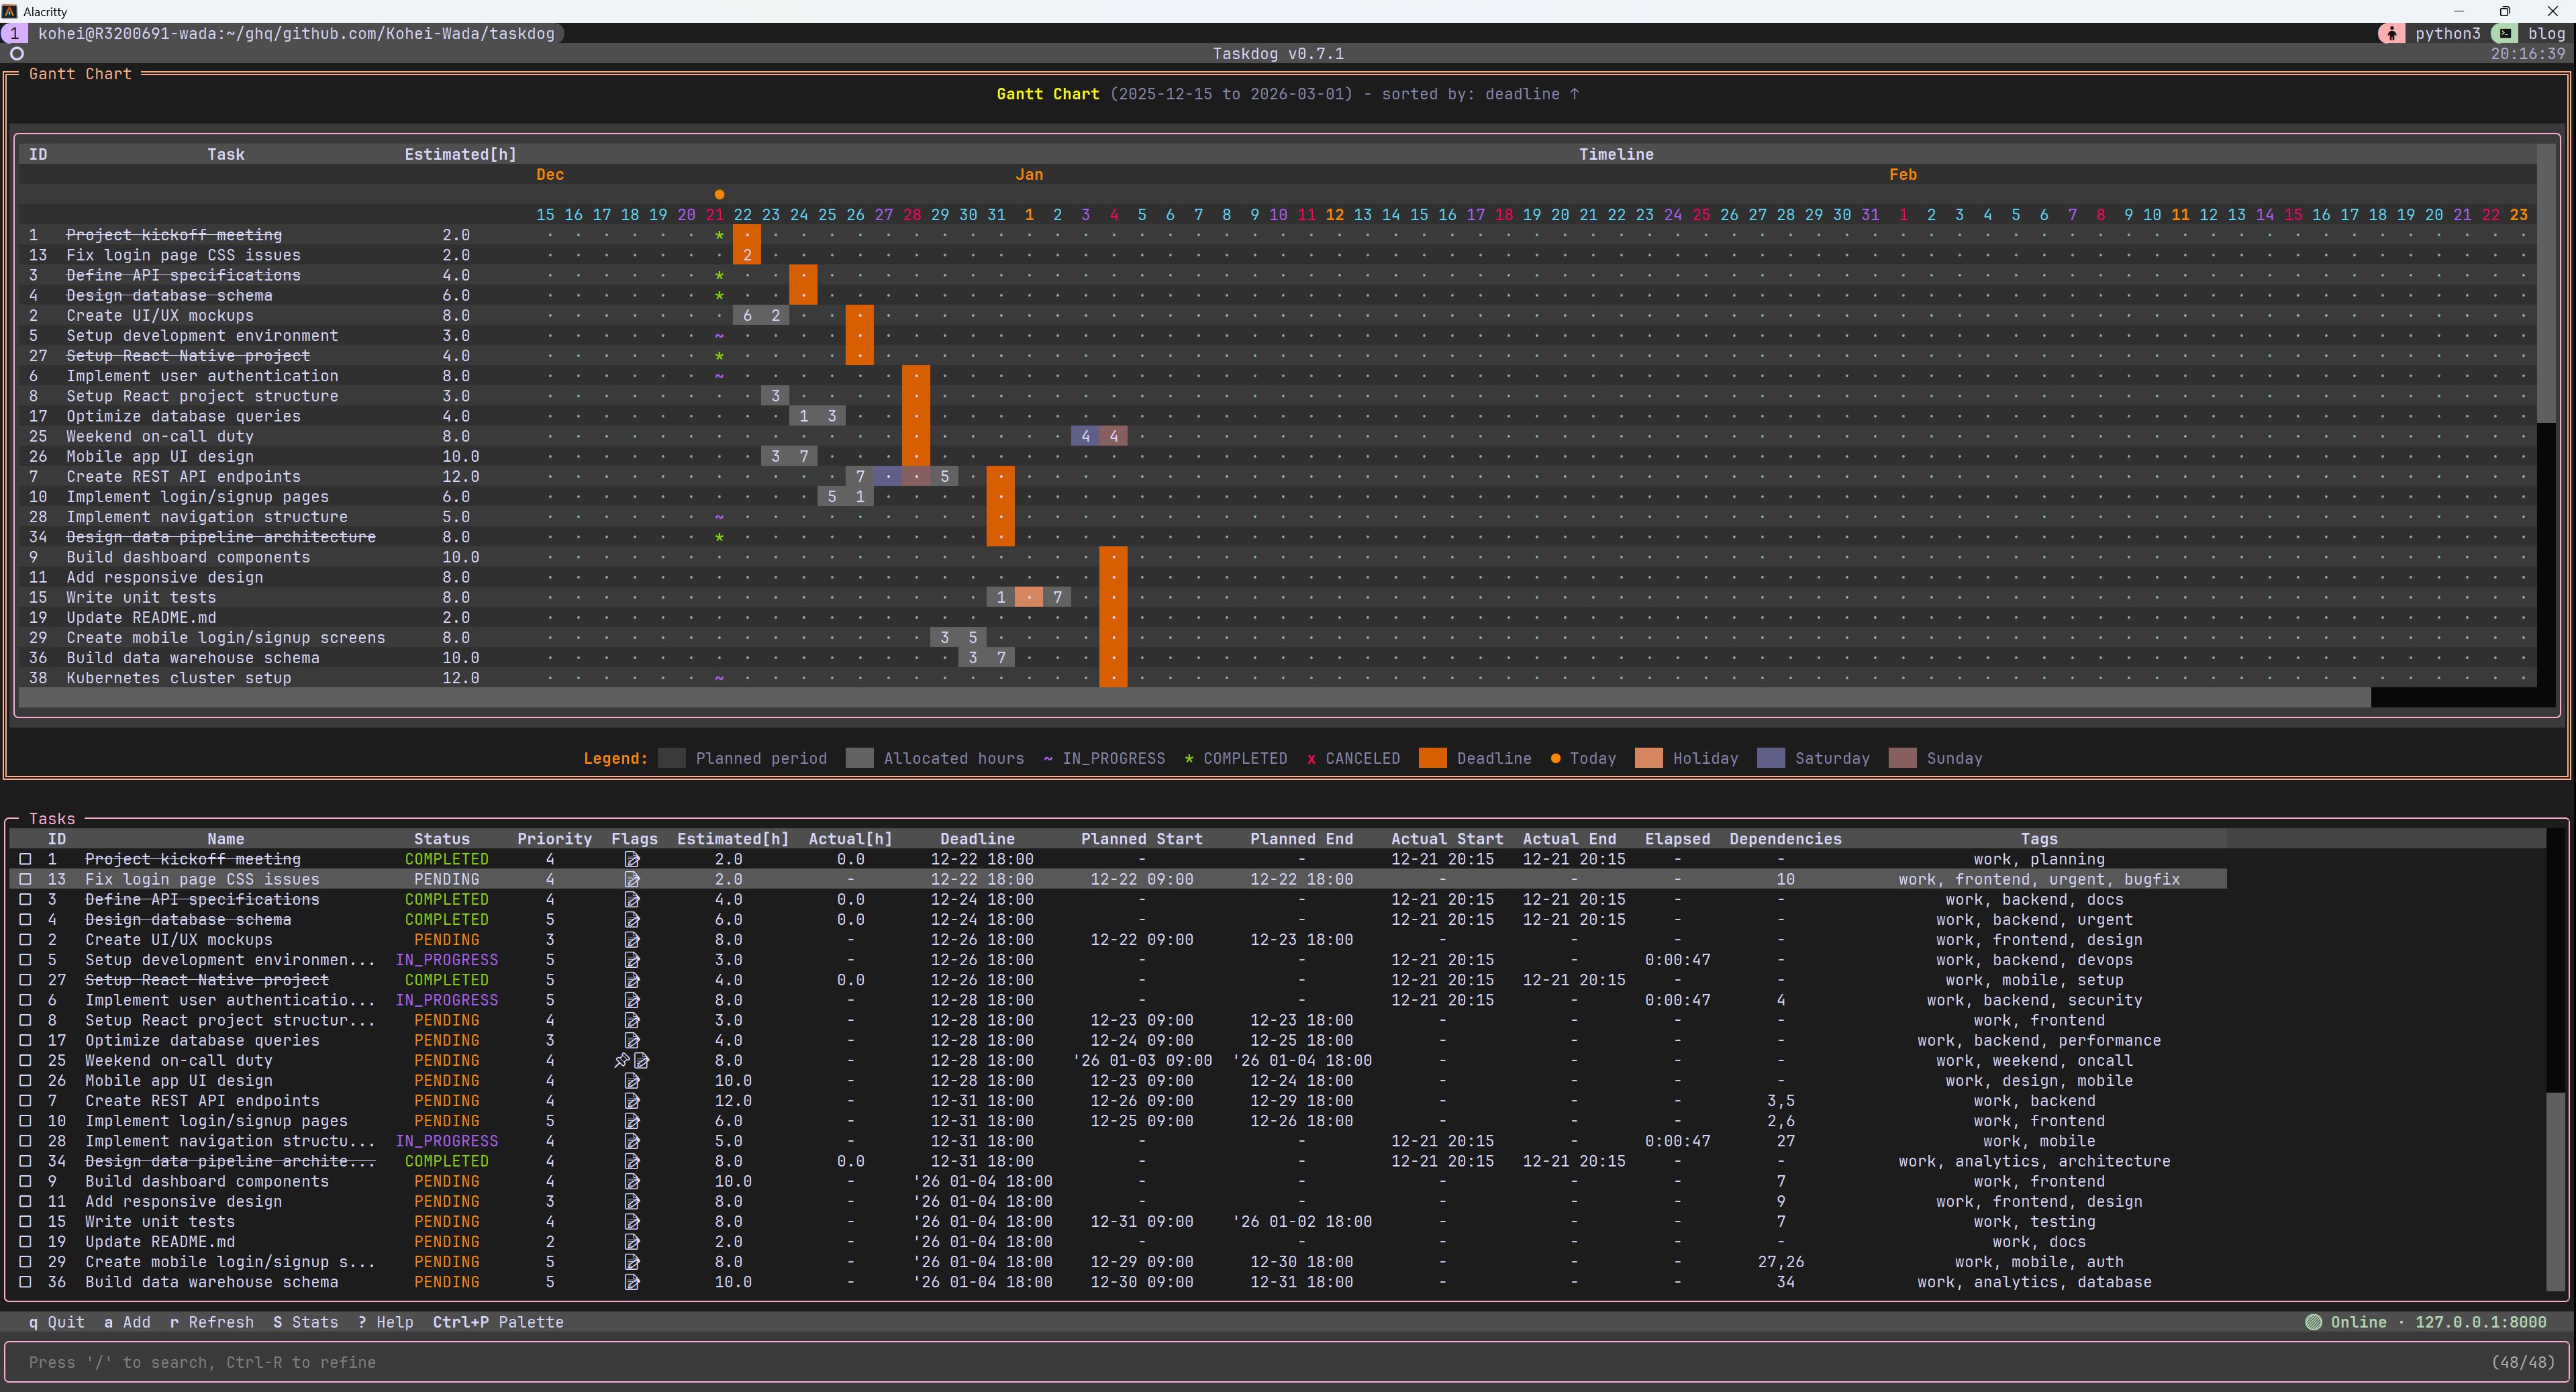Viewport: 2576px width, 1392px height.
Task: Tick the checkbox for Build data warehouse schema
Action: click(x=26, y=1282)
